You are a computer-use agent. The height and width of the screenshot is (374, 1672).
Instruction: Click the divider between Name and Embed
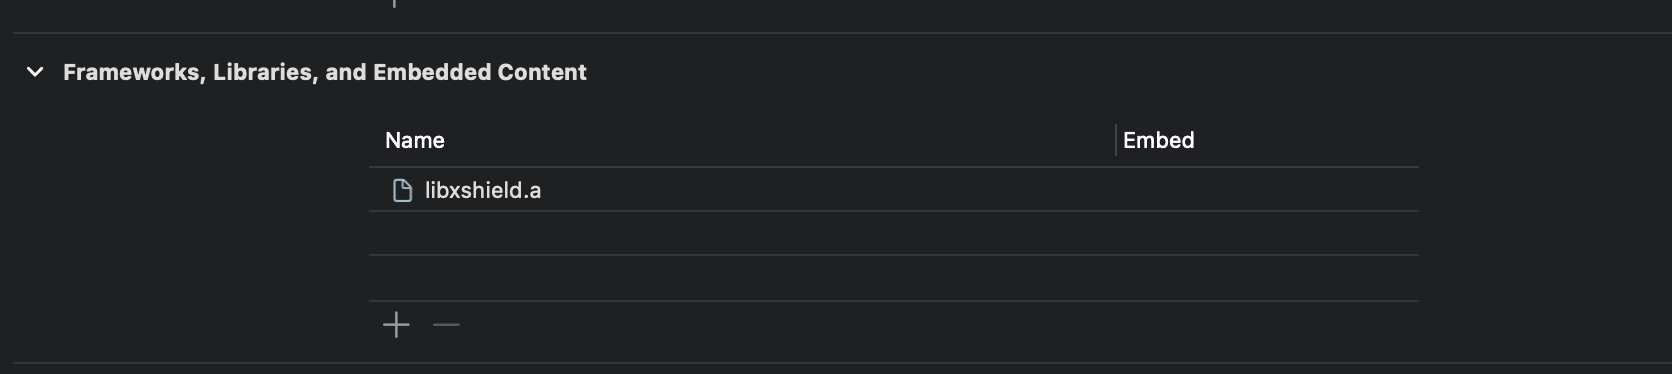[1116, 140]
